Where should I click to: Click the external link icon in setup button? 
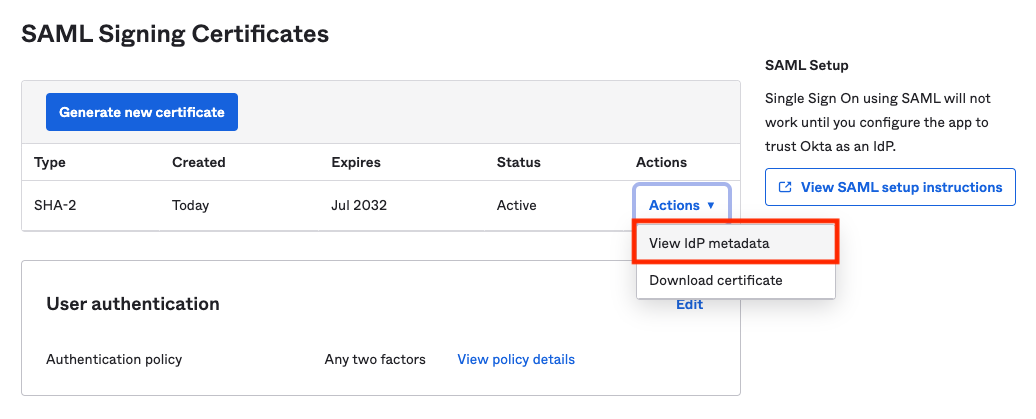[785, 187]
